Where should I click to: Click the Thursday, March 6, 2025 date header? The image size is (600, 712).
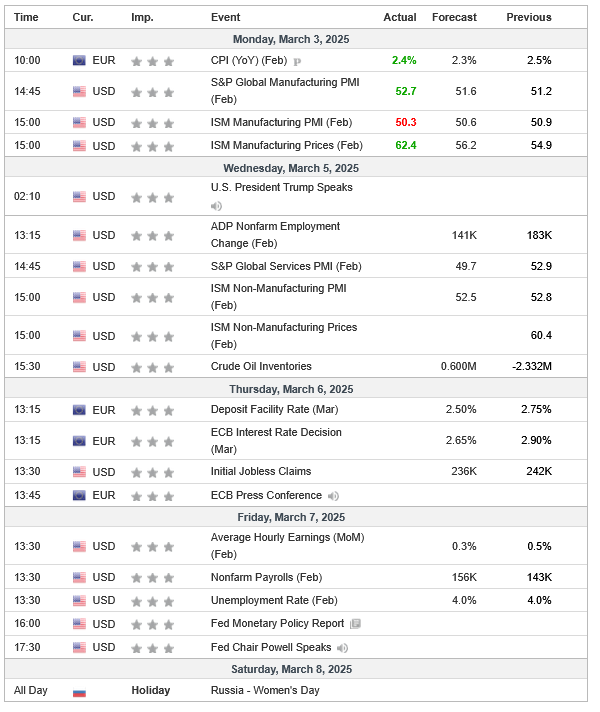click(291, 390)
